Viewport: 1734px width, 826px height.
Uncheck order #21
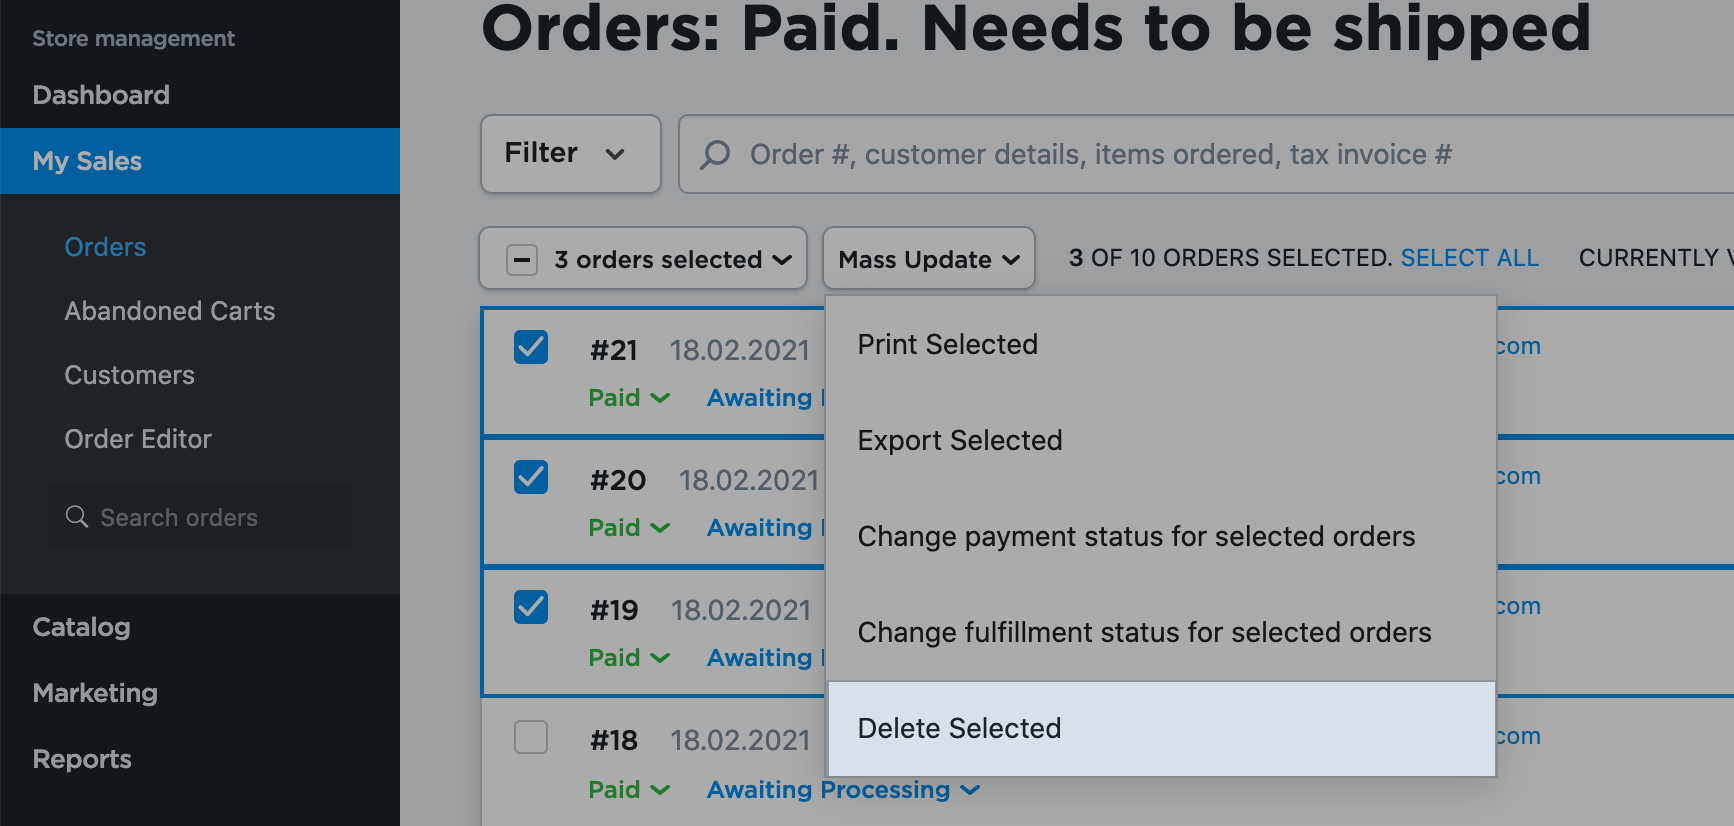[531, 348]
